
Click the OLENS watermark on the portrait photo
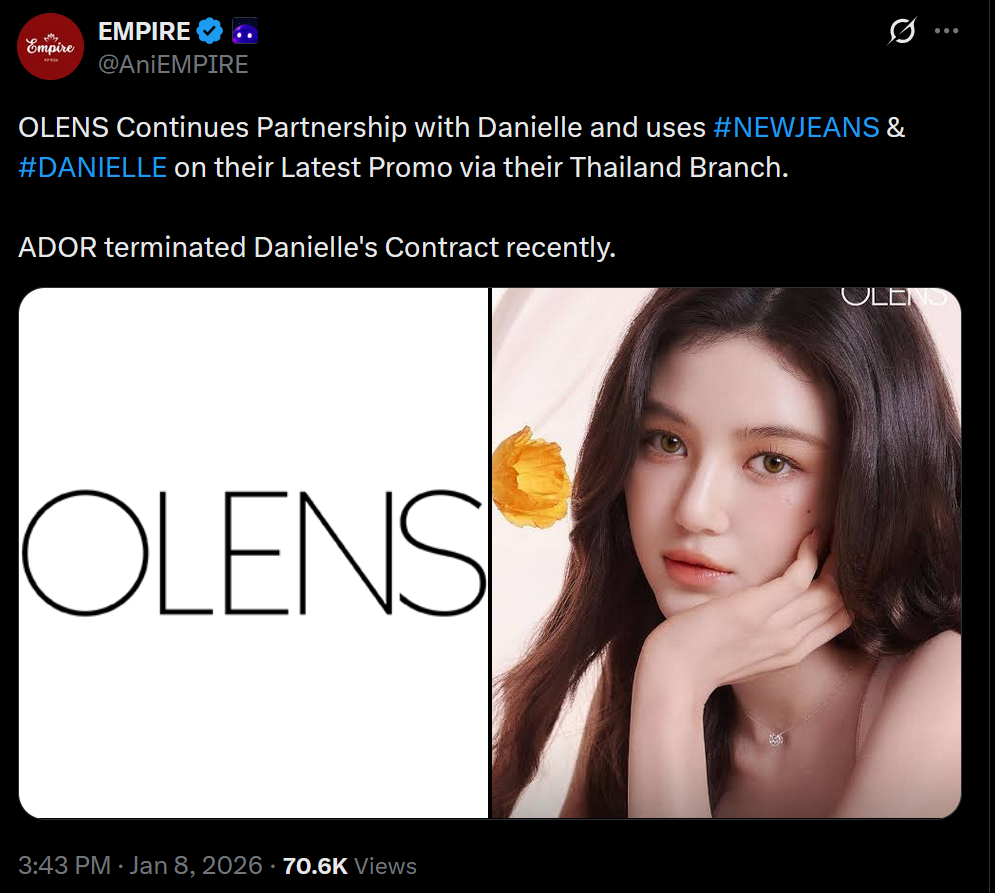click(893, 297)
